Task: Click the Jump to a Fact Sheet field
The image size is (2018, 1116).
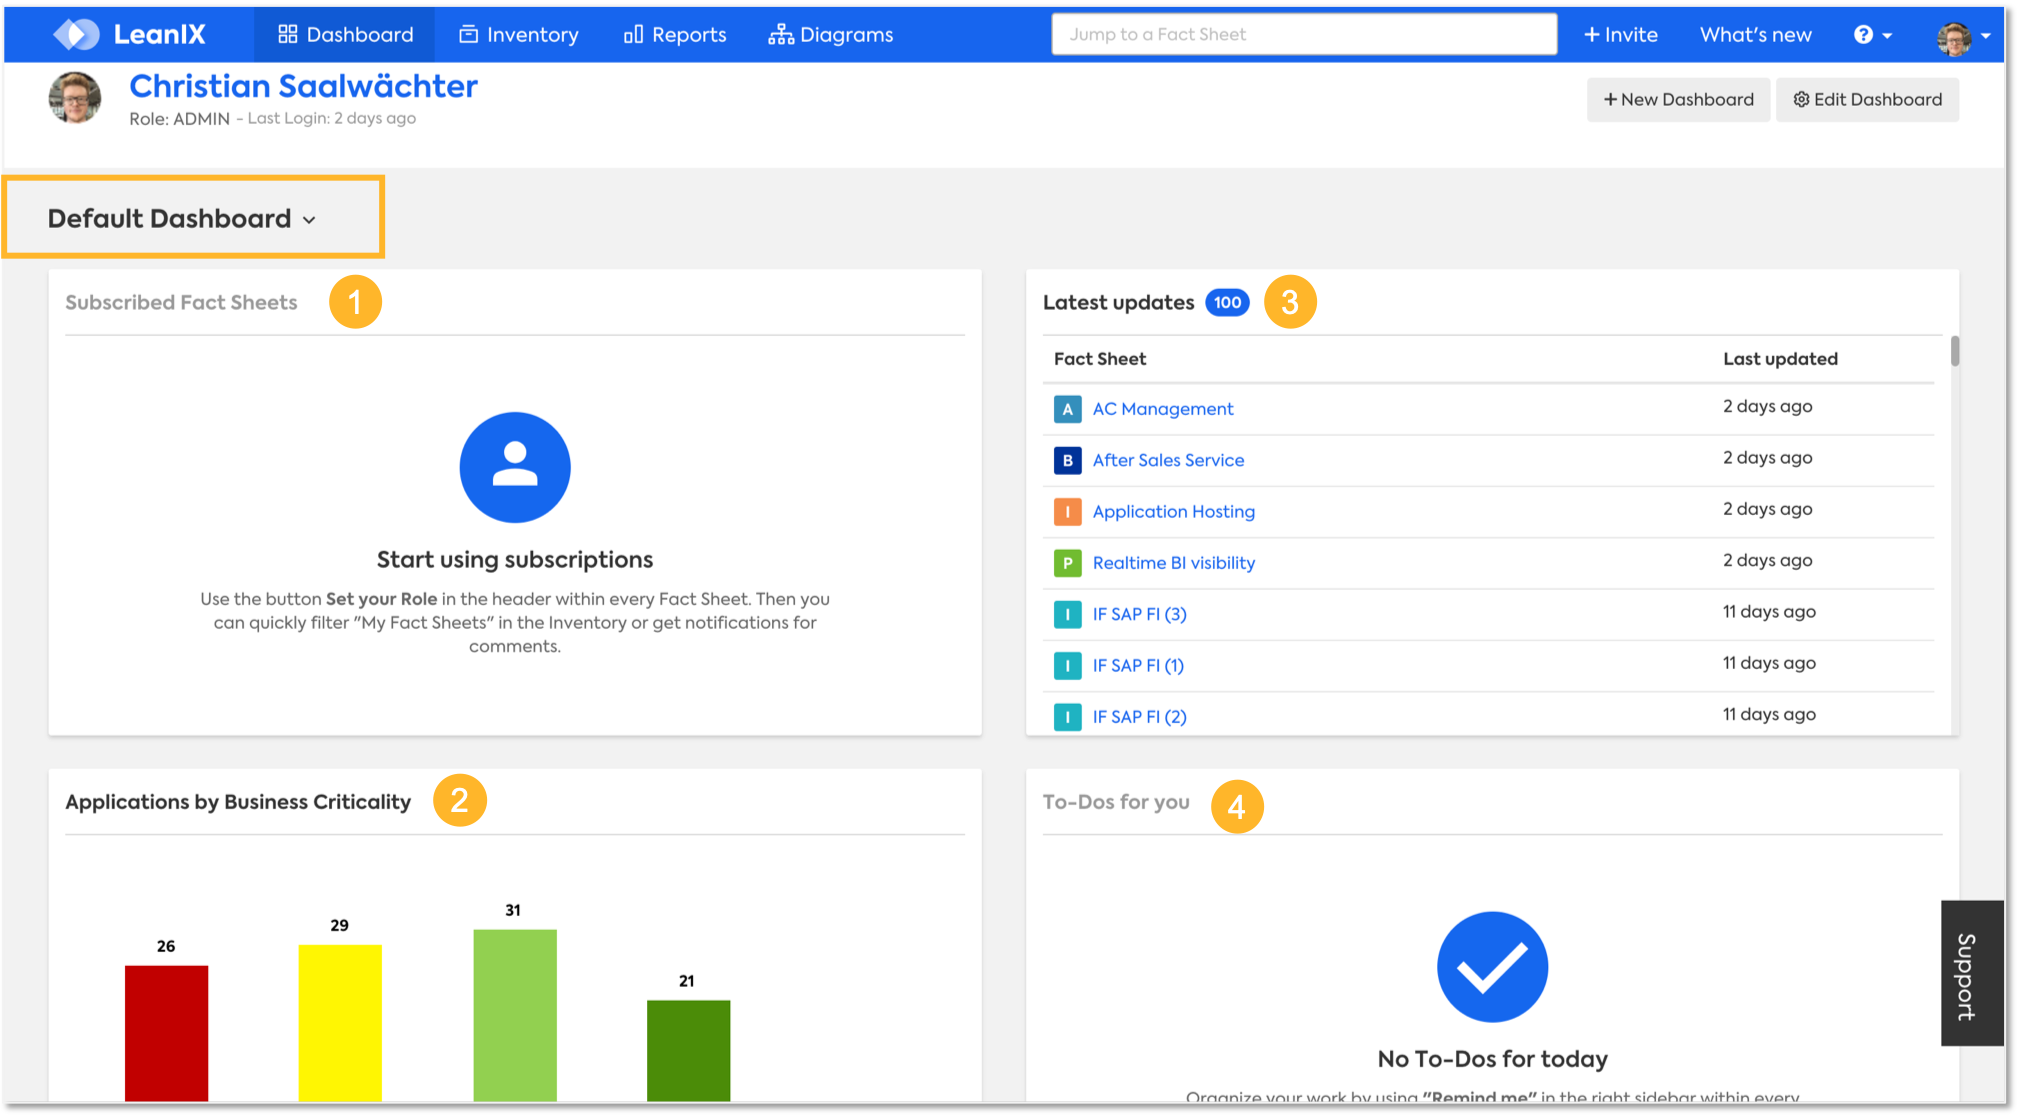Action: [x=1303, y=35]
